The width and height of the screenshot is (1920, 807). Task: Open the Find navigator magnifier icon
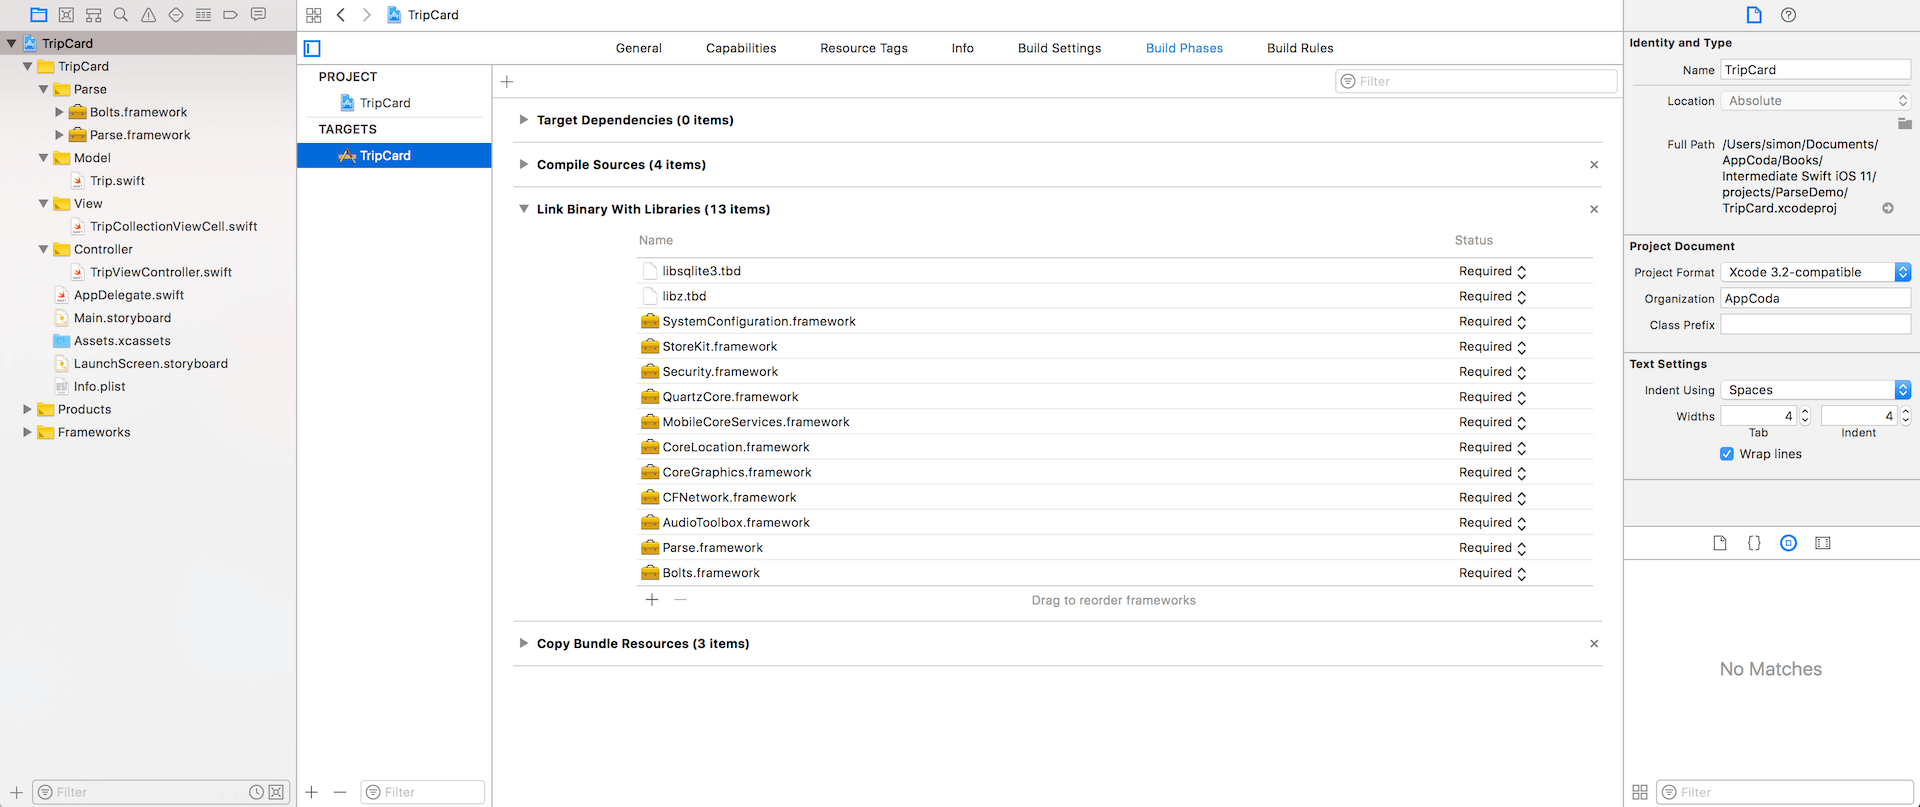tap(121, 15)
